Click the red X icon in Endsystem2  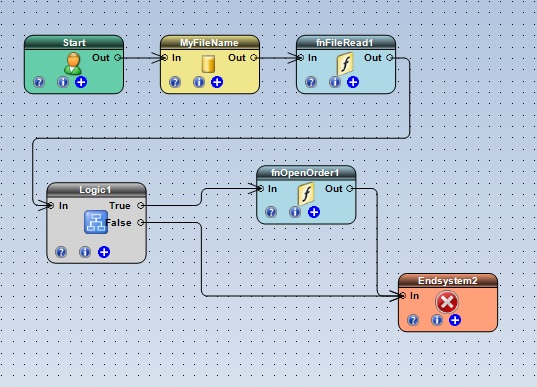tap(447, 302)
